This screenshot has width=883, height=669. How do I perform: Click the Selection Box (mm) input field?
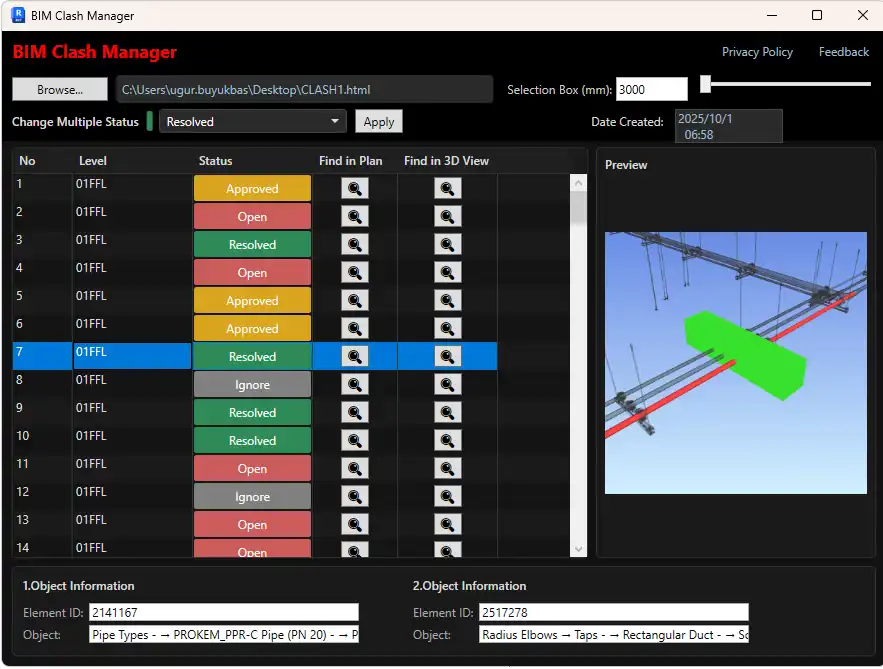click(x=651, y=89)
